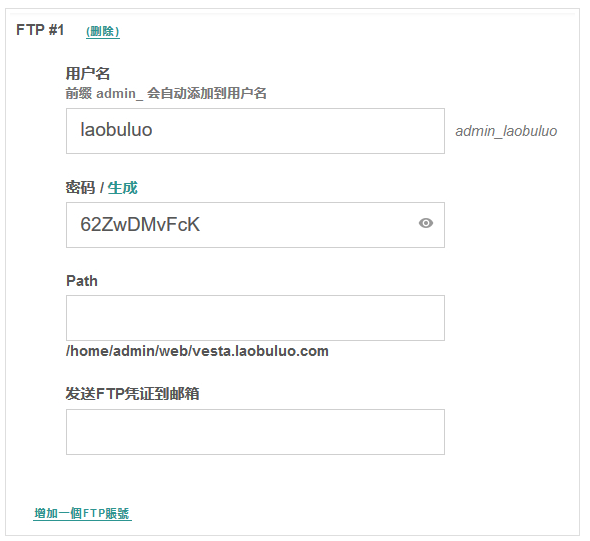
Task: Toggle password visibility with the eye icon
Action: click(426, 223)
